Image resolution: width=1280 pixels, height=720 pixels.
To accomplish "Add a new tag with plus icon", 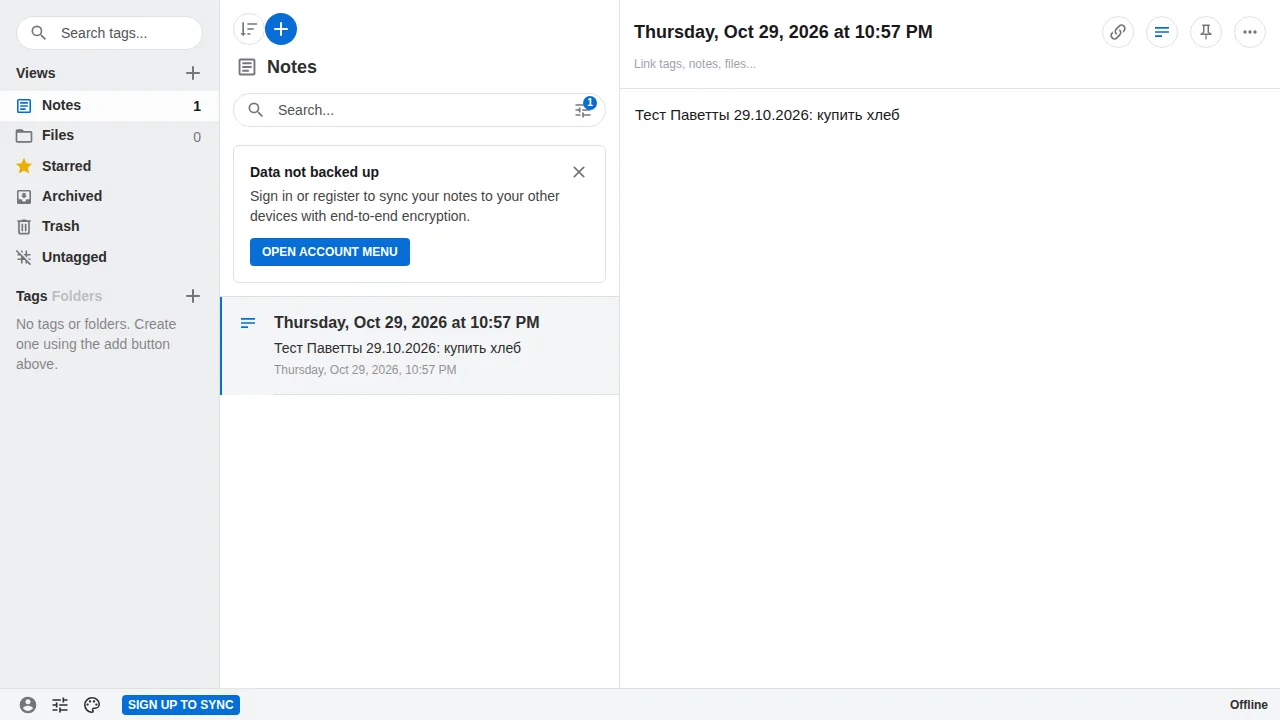I will pos(193,296).
